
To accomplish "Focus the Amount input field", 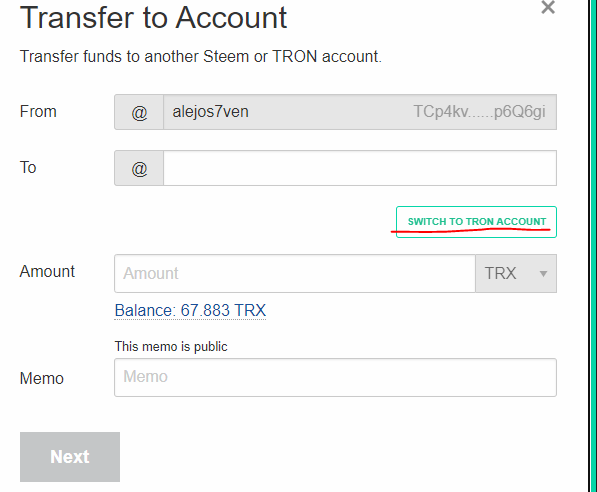I will click(x=295, y=273).
